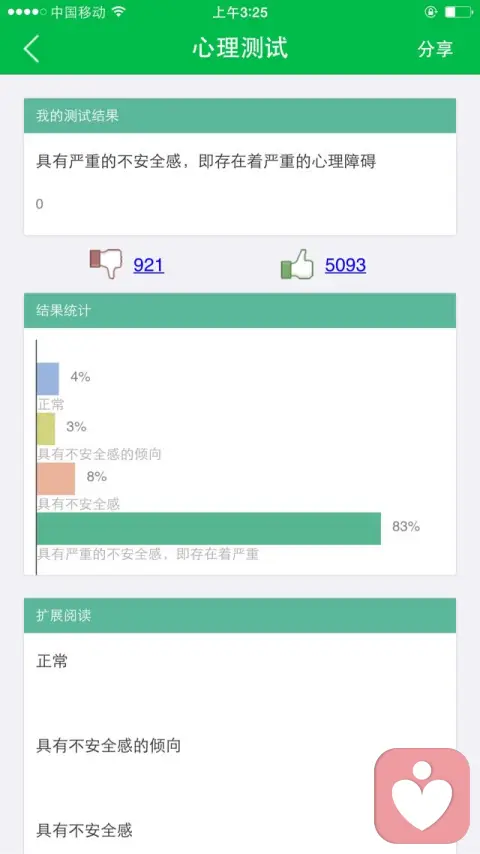480x854 pixels.
Task: Tap the 扩展阅读 section header
Action: coord(240,615)
